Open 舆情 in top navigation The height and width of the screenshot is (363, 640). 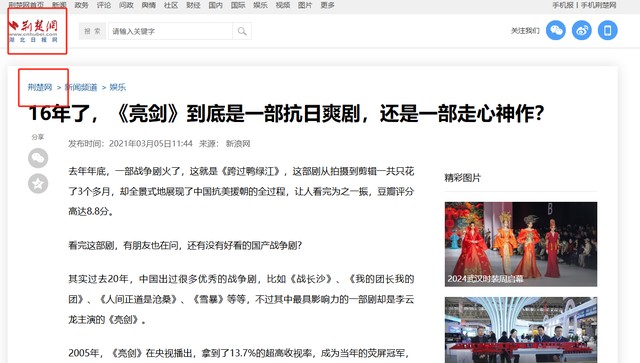tap(149, 5)
